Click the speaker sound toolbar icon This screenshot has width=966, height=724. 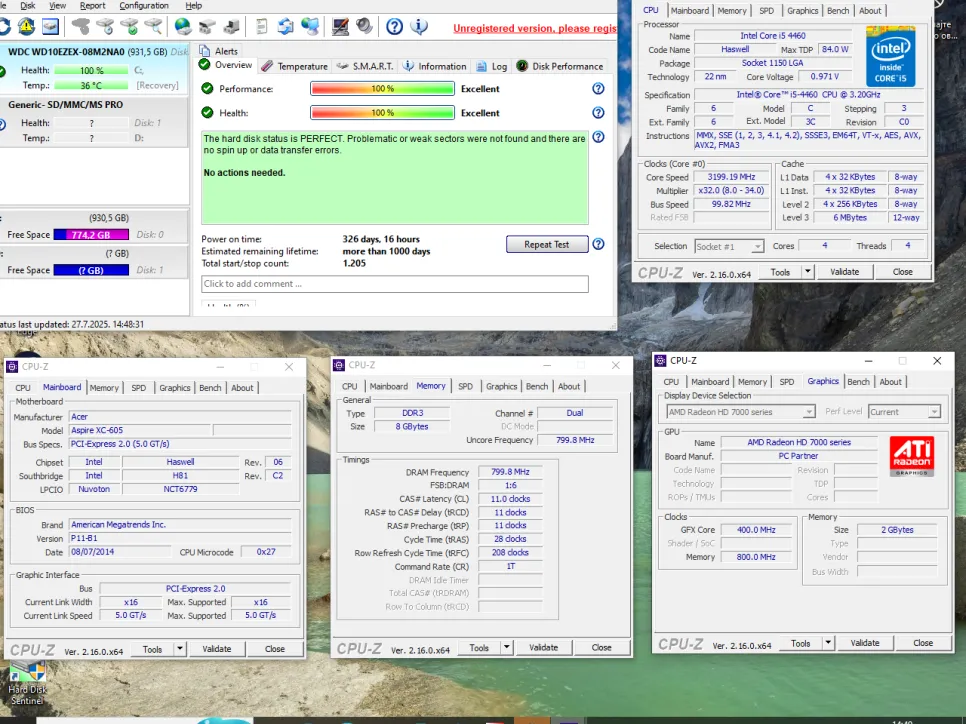(364, 26)
